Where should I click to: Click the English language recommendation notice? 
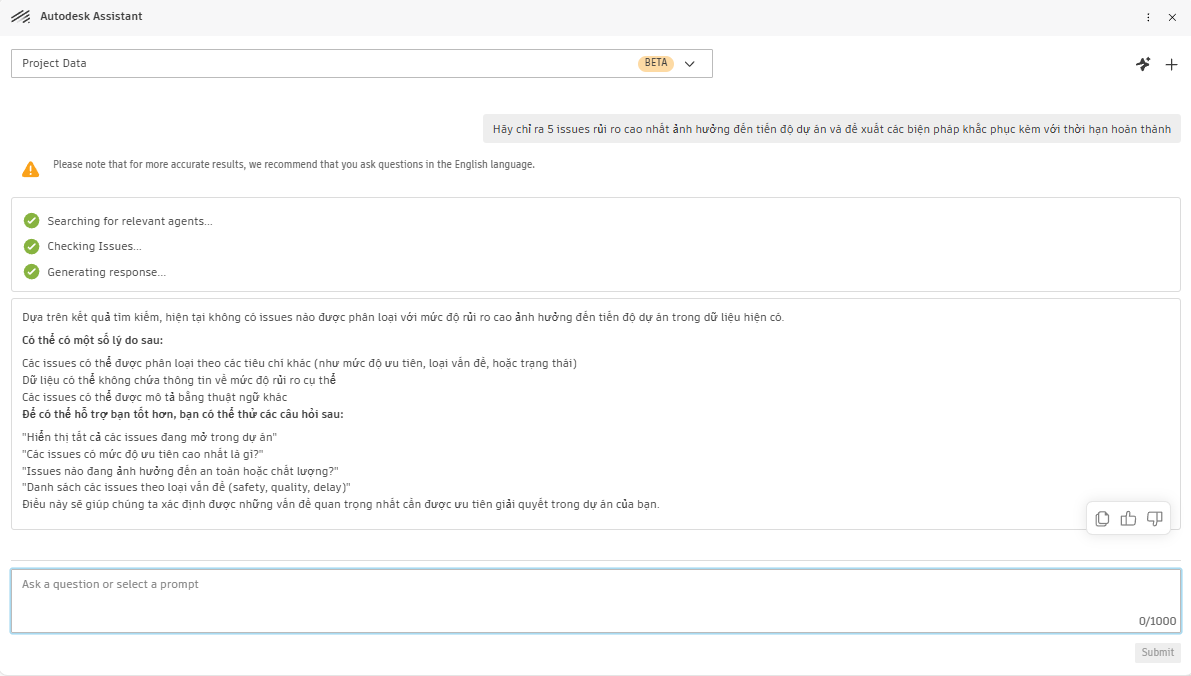point(294,165)
